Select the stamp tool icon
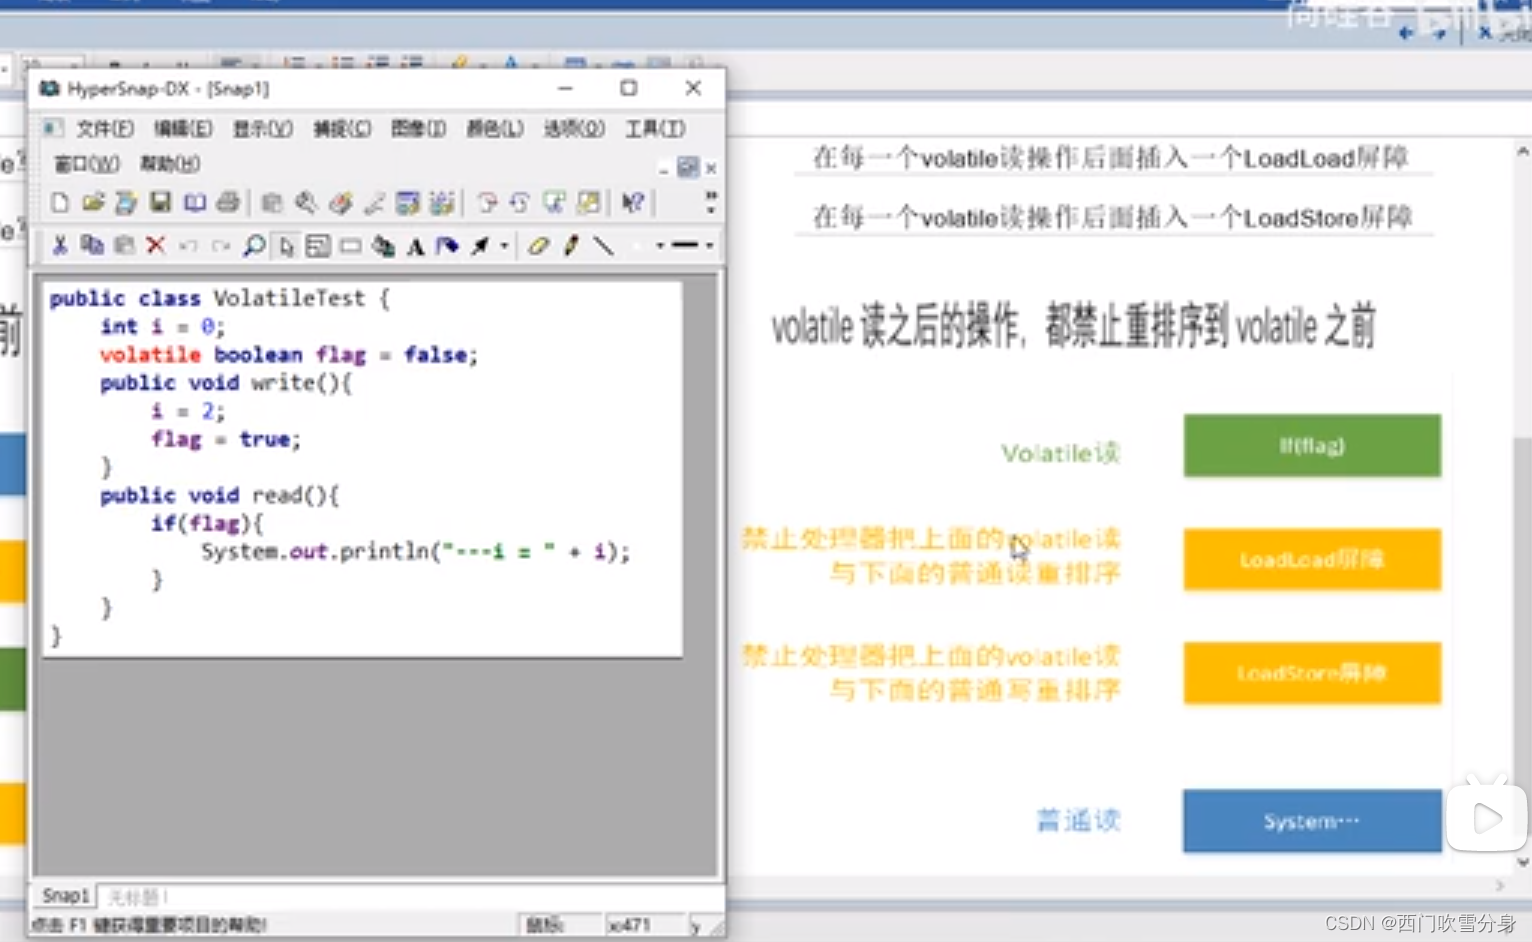The width and height of the screenshot is (1532, 942). coord(383,245)
